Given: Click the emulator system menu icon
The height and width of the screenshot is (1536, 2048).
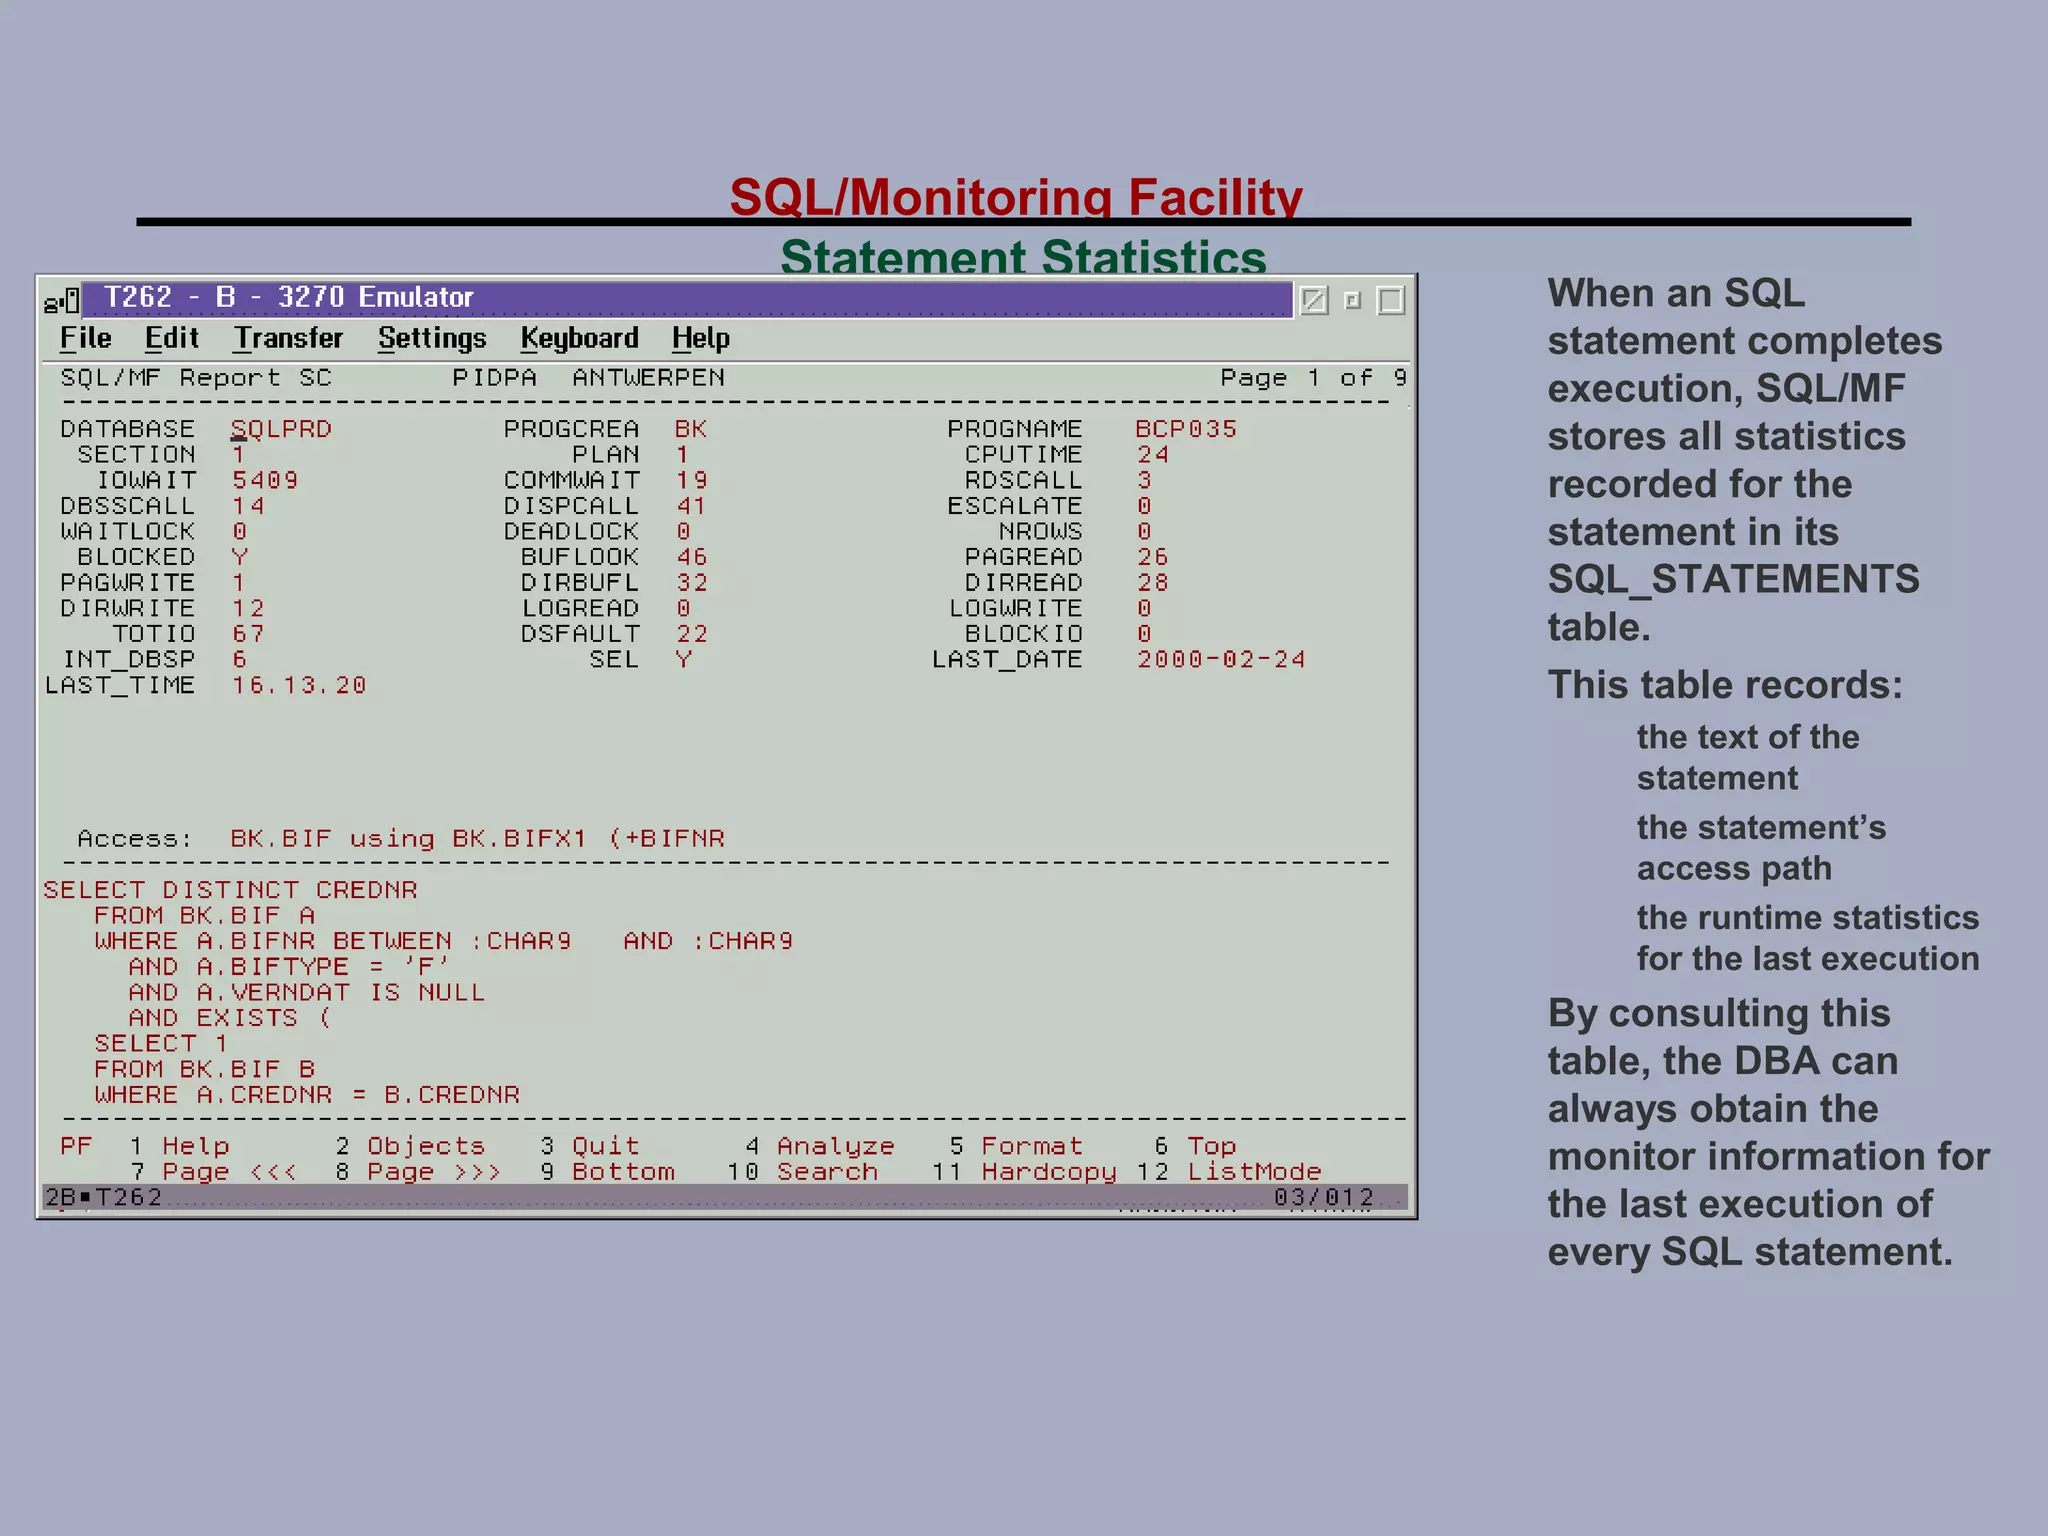Looking at the screenshot, I should pyautogui.click(x=61, y=300).
